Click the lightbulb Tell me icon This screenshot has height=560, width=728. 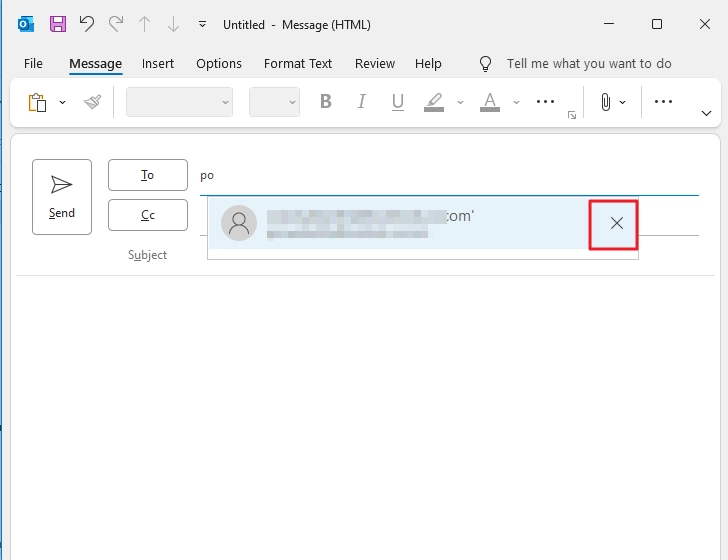point(485,64)
